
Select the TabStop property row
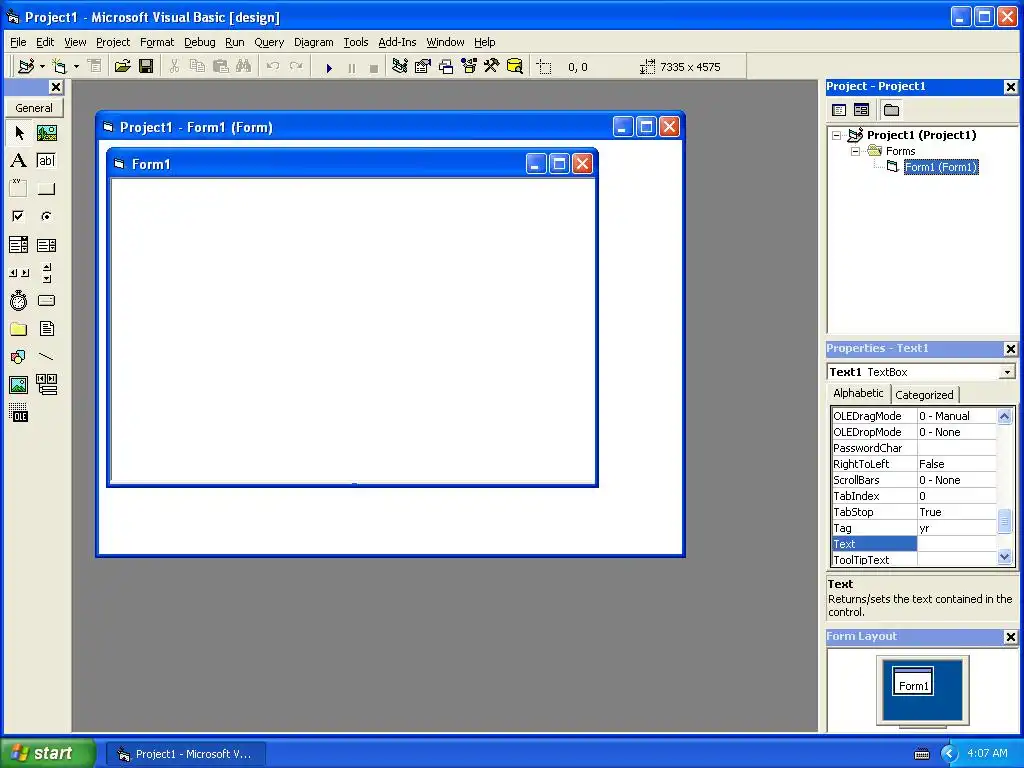click(x=914, y=512)
